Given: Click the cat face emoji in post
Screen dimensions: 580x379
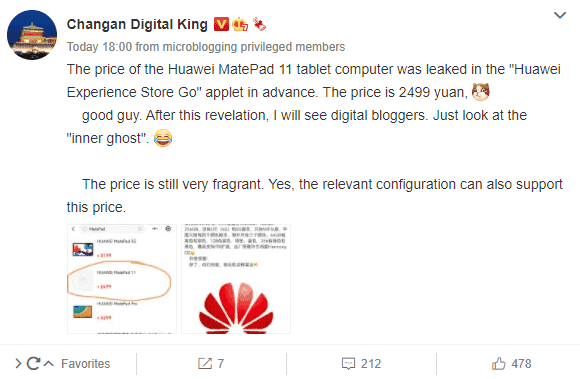Looking at the screenshot, I should click(x=480, y=92).
